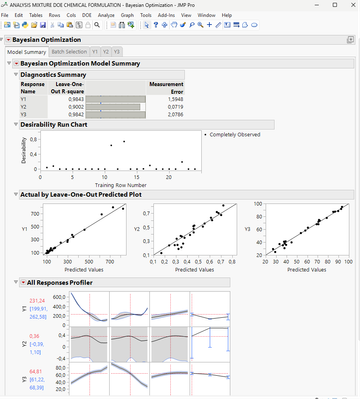Click the Open file folder icon

point(34,25)
